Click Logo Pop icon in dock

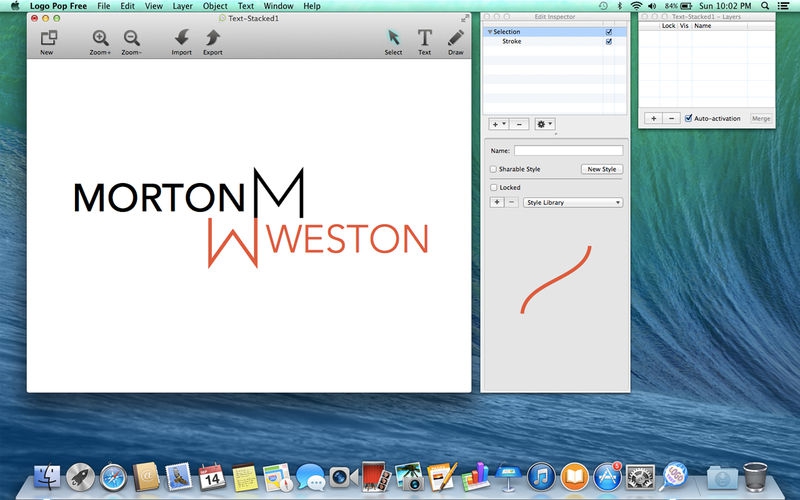(x=673, y=476)
